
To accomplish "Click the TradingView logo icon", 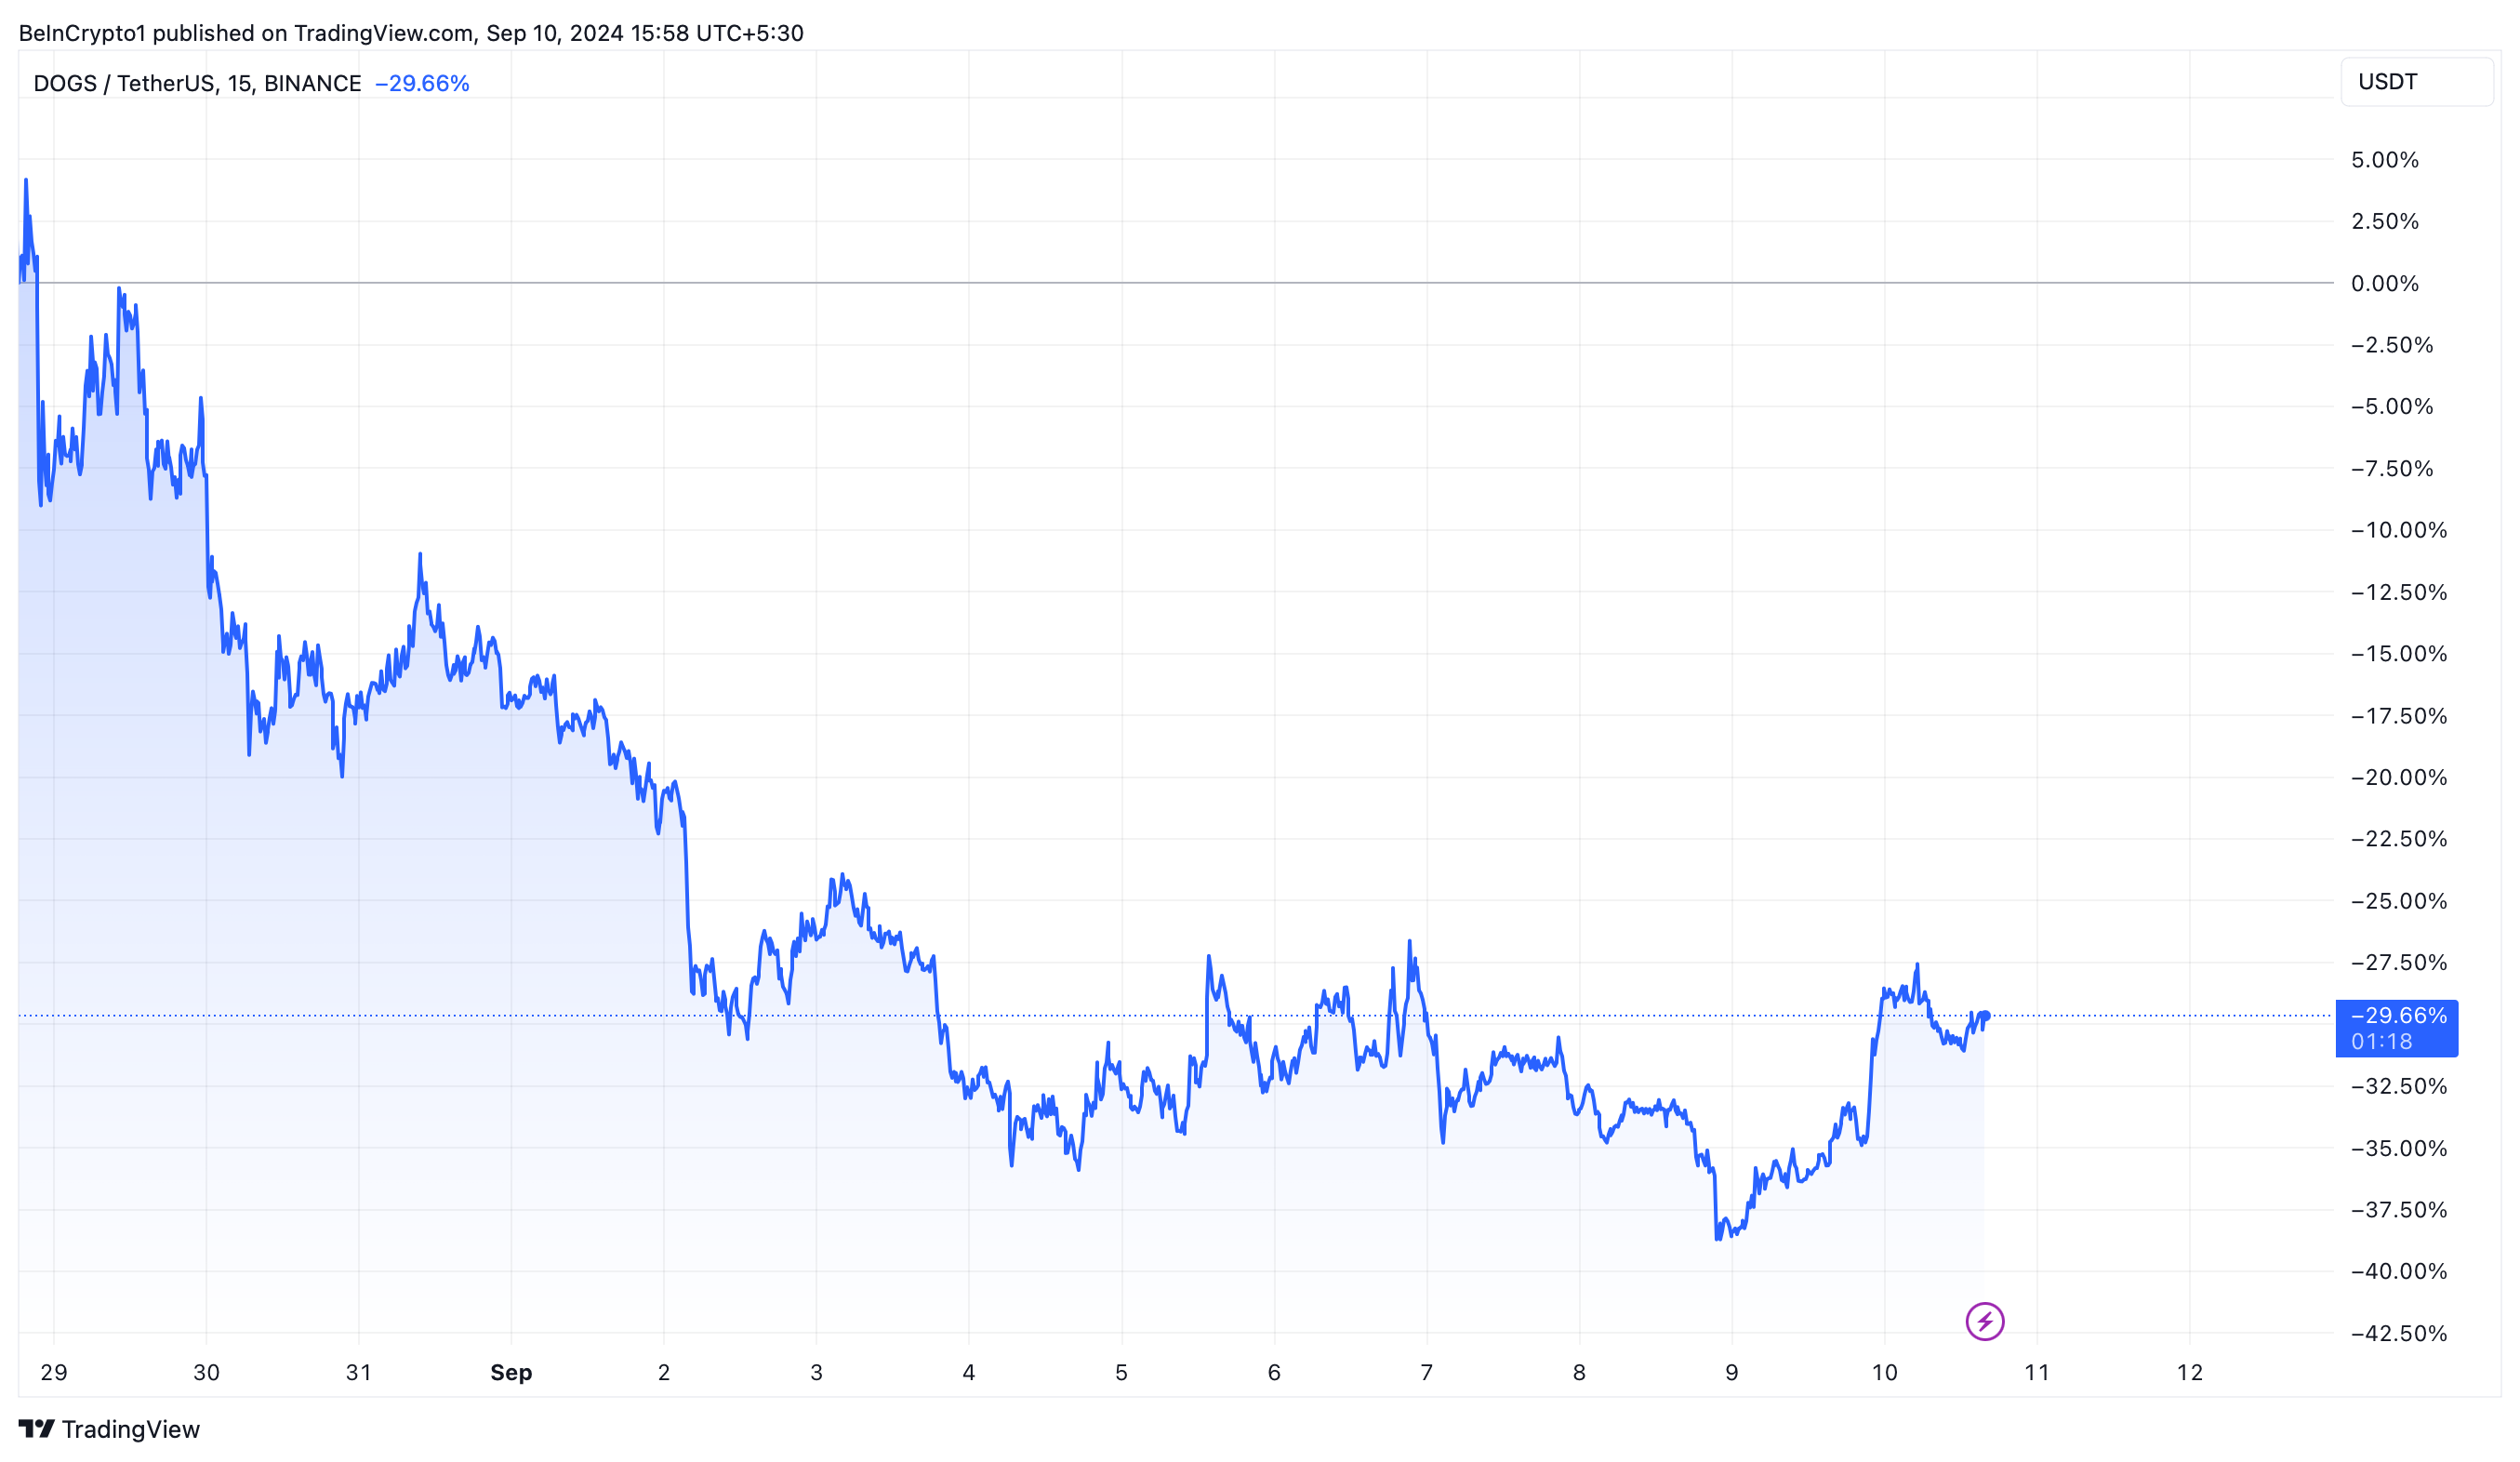I will (x=37, y=1428).
